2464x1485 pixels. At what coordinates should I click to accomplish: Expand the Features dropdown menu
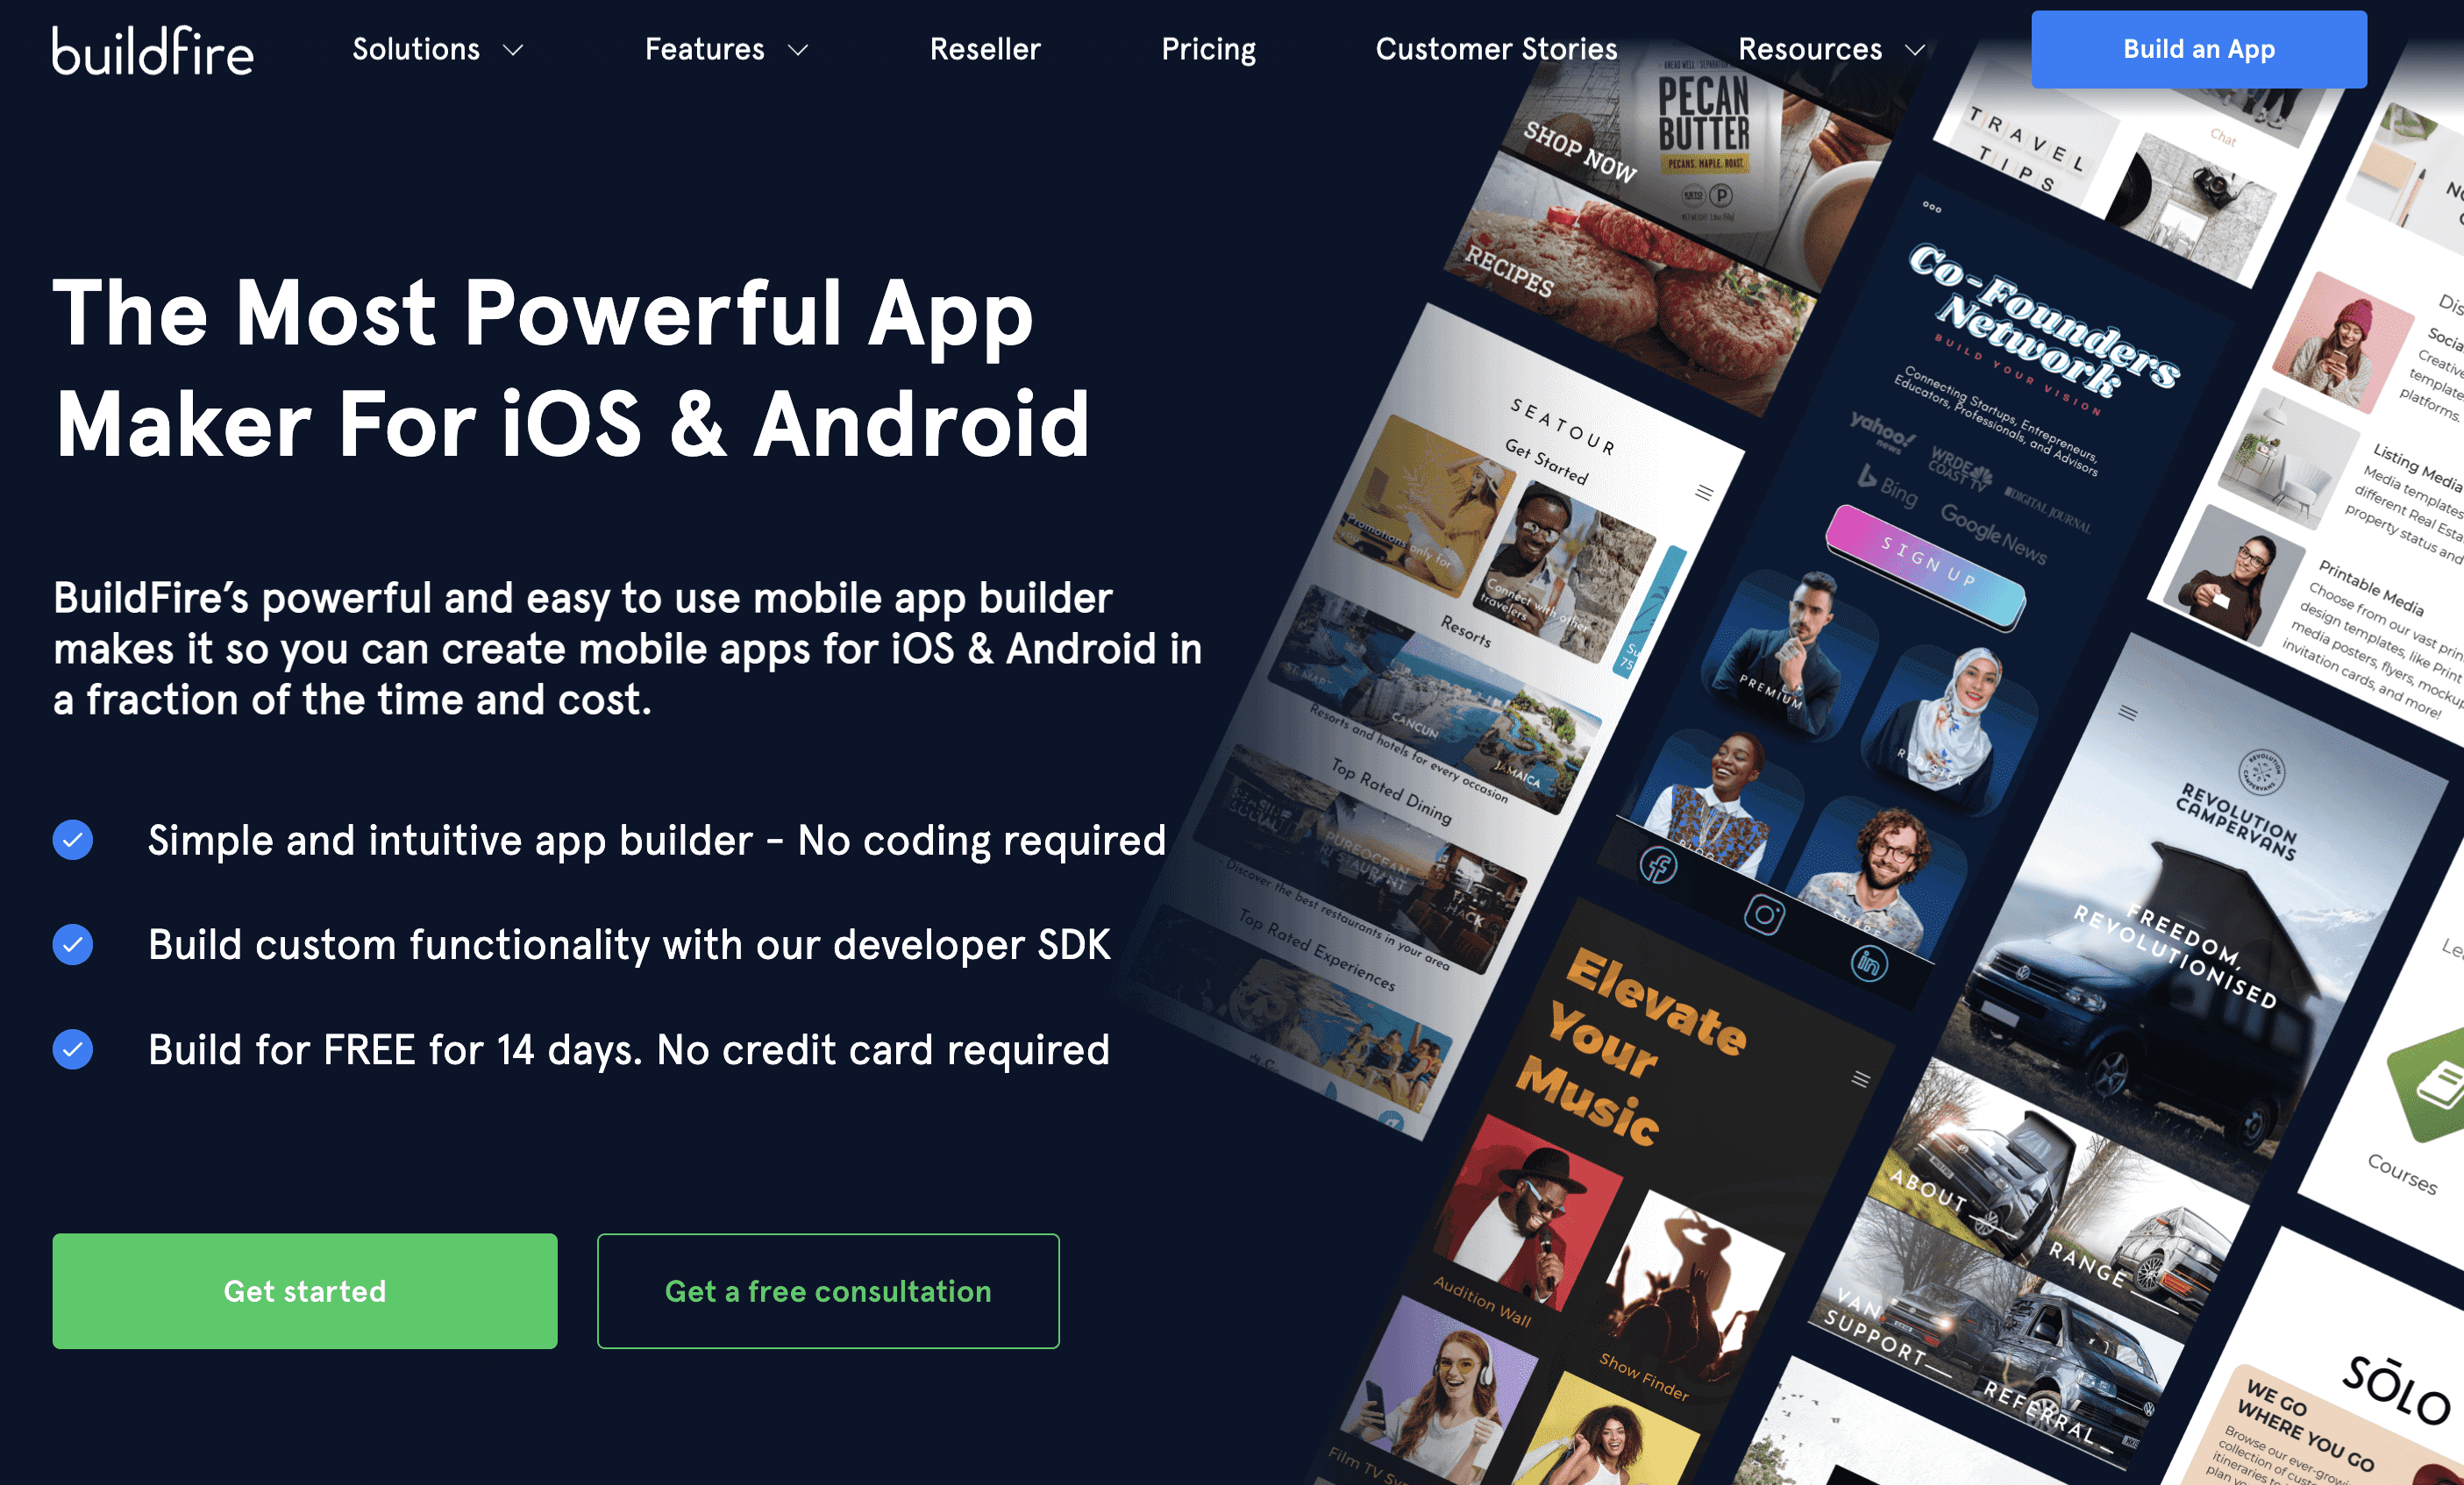coord(729,49)
